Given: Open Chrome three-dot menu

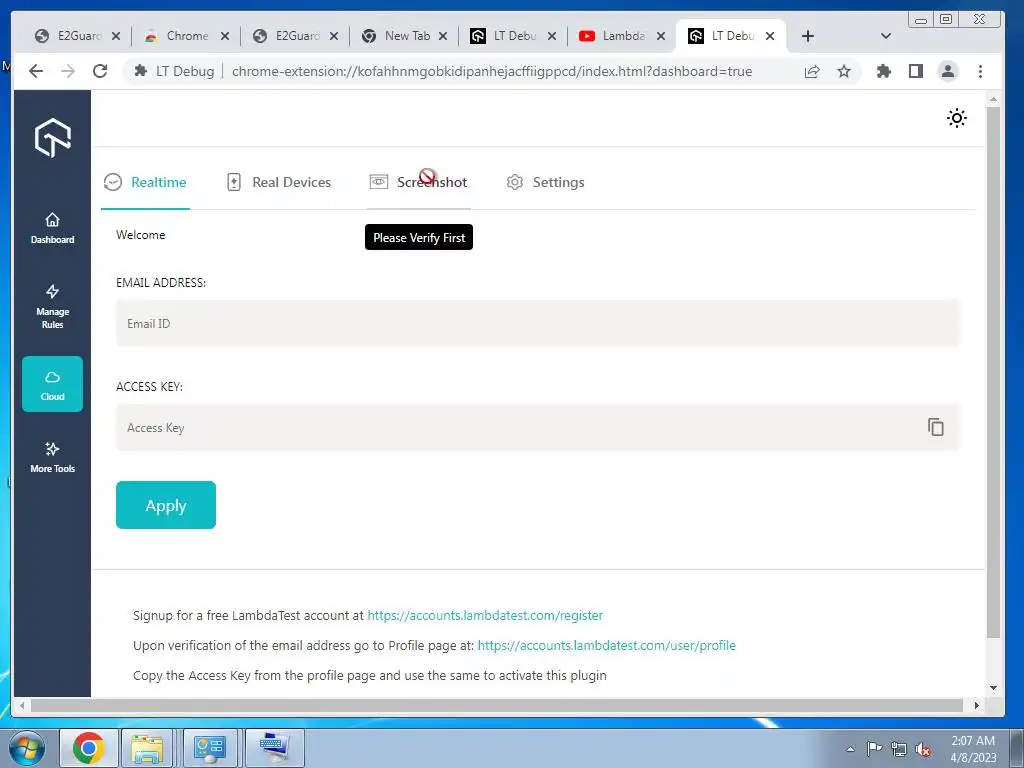Looking at the screenshot, I should [x=980, y=71].
